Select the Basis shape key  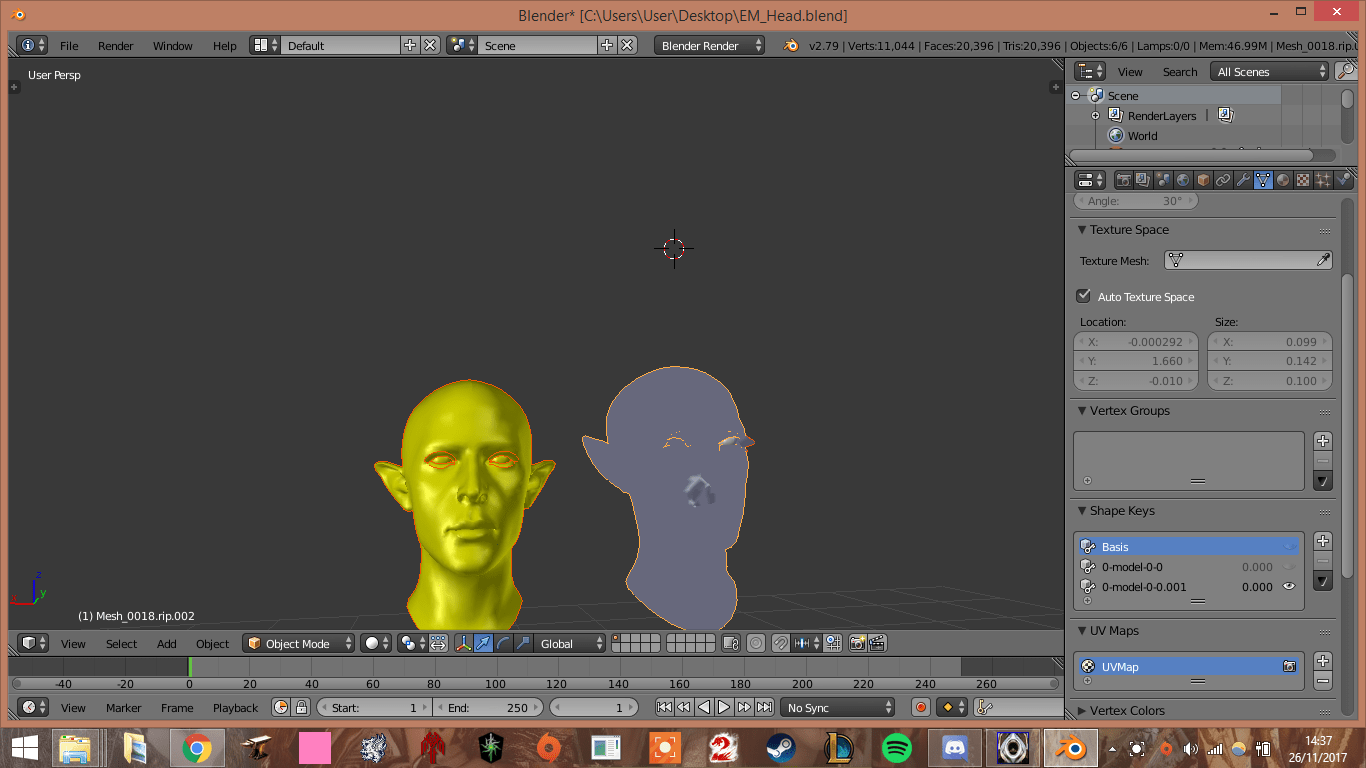click(1160, 546)
